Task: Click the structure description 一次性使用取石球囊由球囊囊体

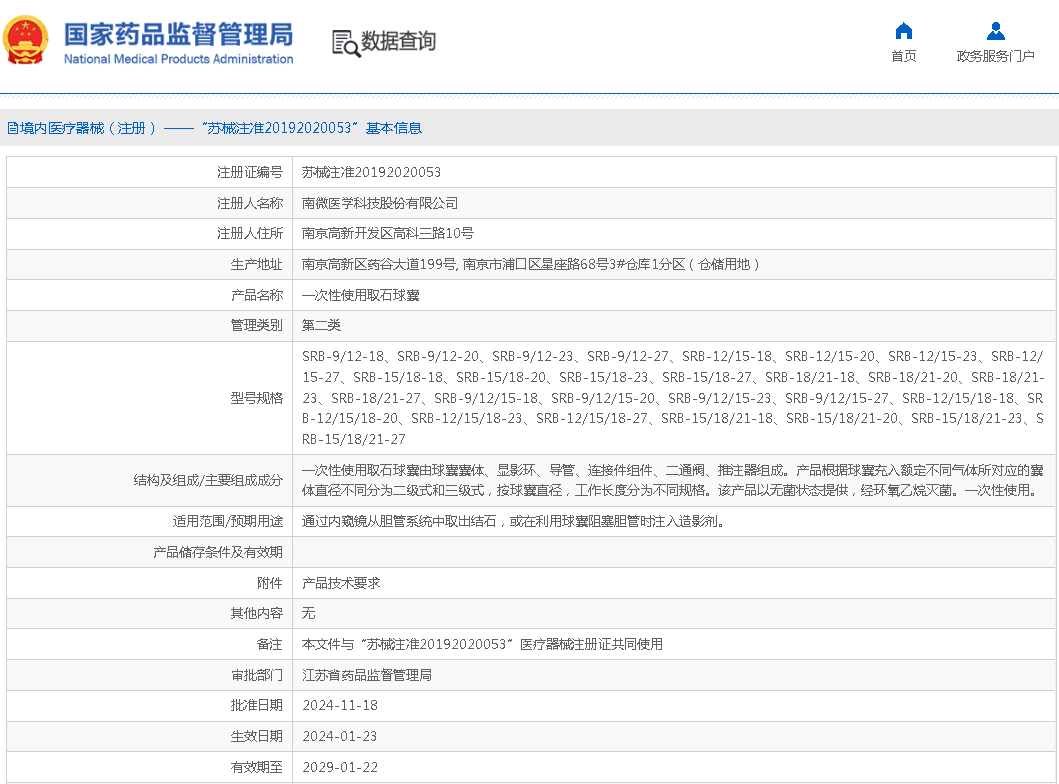Action: pyautogui.click(x=673, y=480)
